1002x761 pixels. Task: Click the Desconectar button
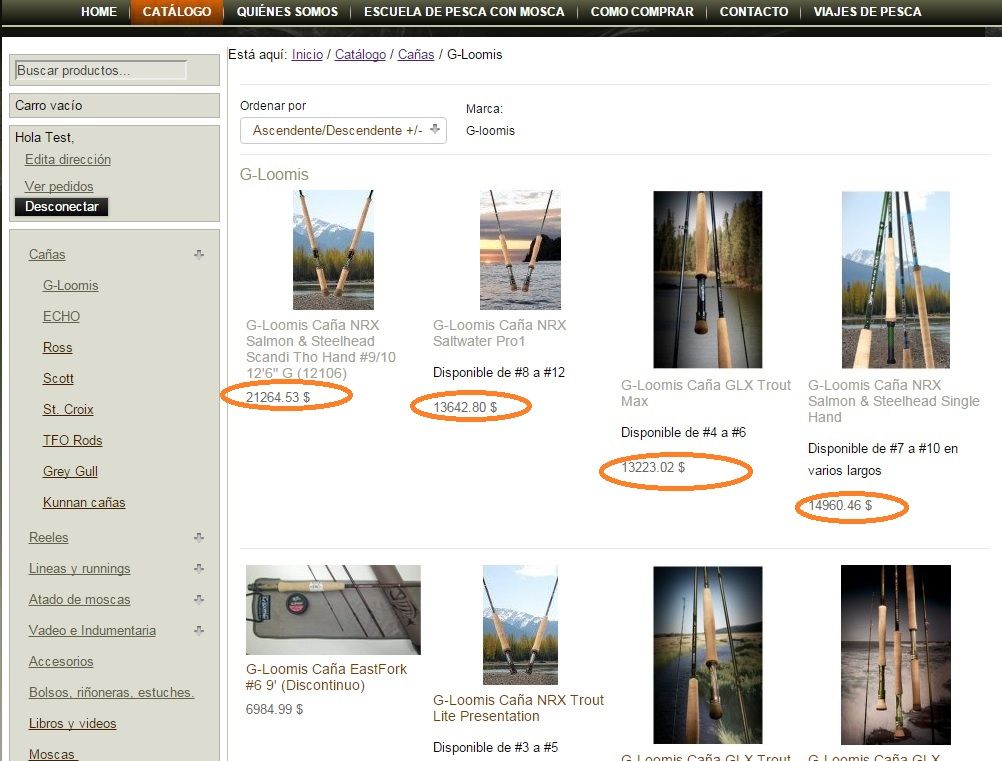pyautogui.click(x=61, y=206)
